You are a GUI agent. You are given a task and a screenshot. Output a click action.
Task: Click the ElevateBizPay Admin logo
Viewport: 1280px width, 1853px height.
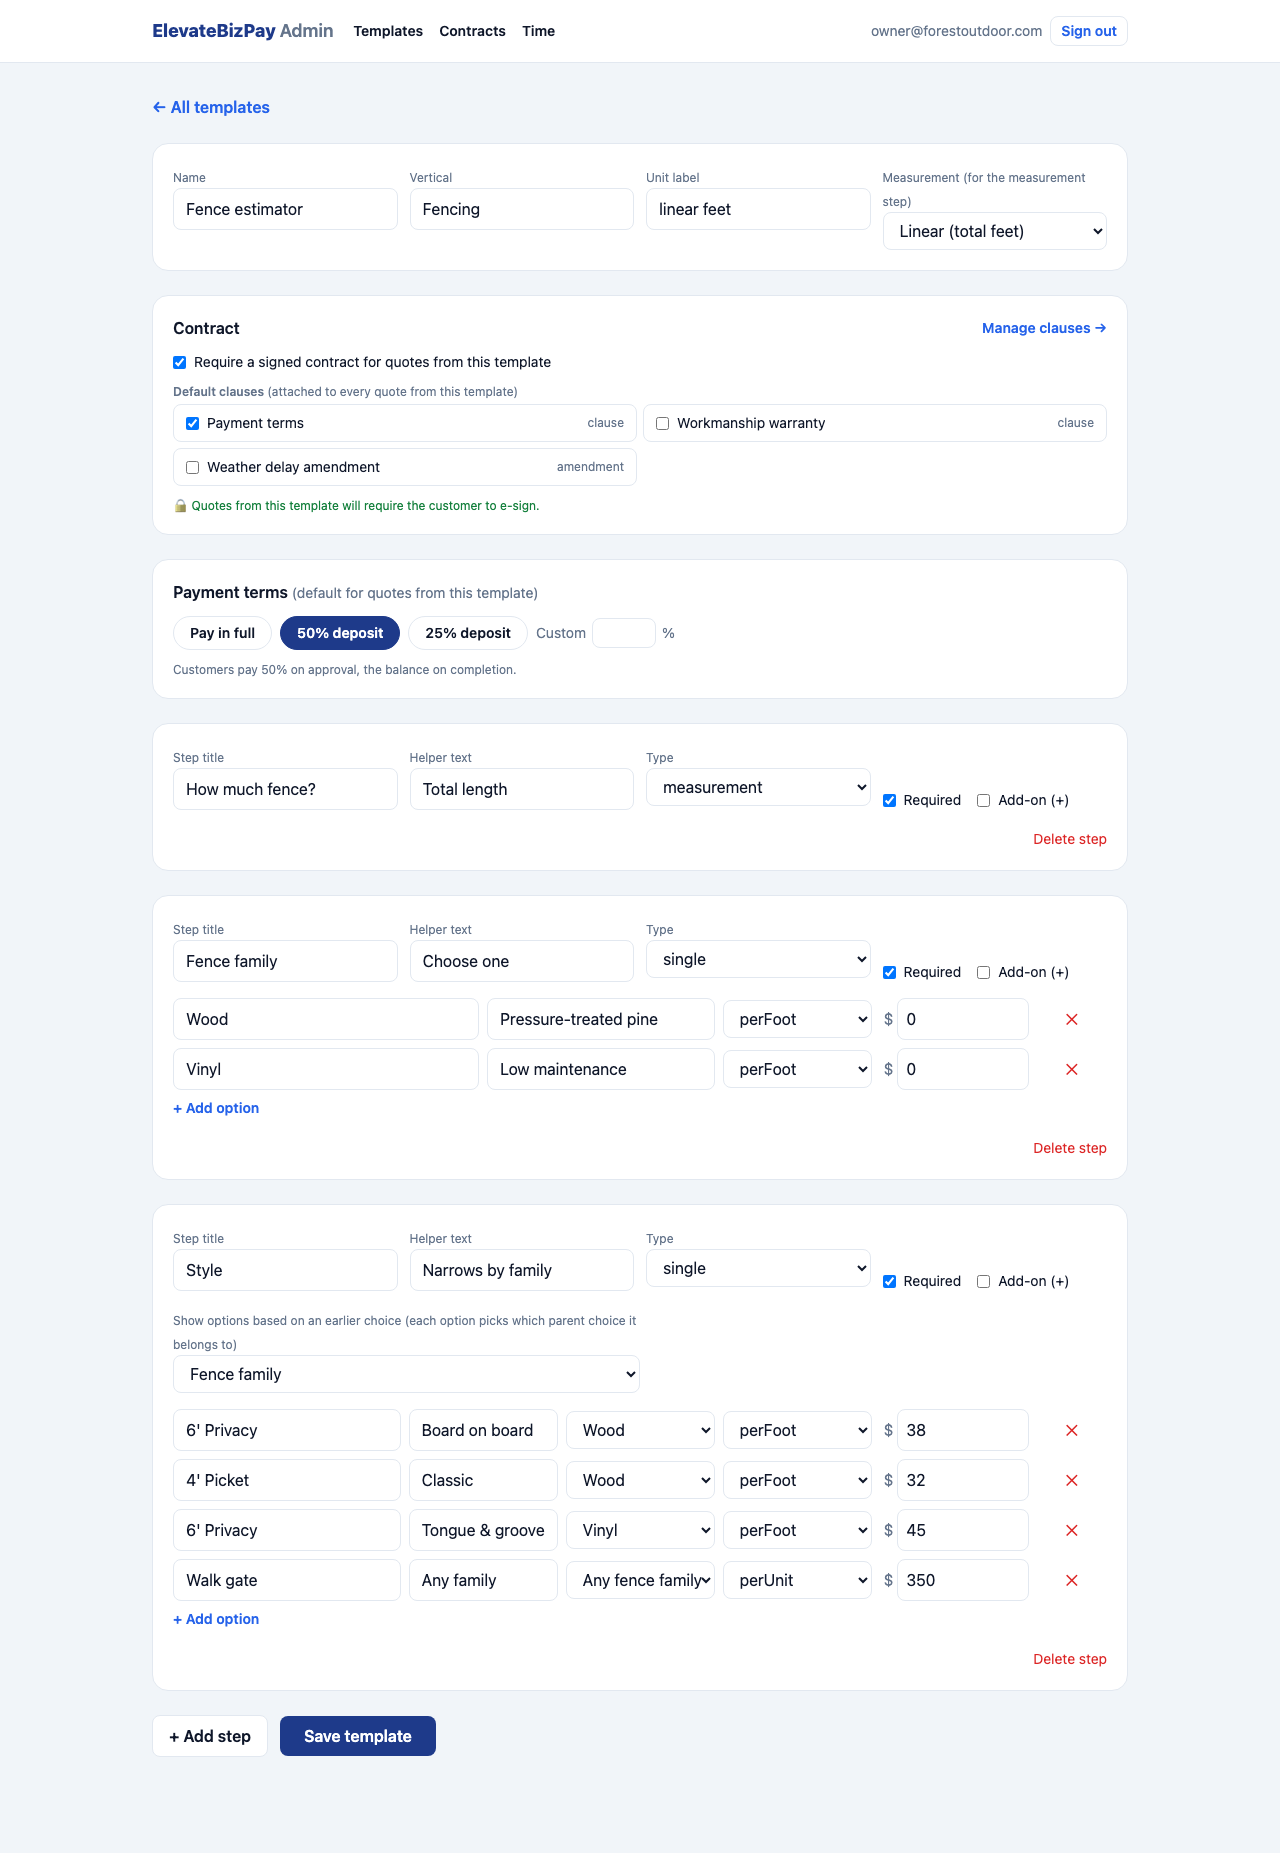point(243,31)
